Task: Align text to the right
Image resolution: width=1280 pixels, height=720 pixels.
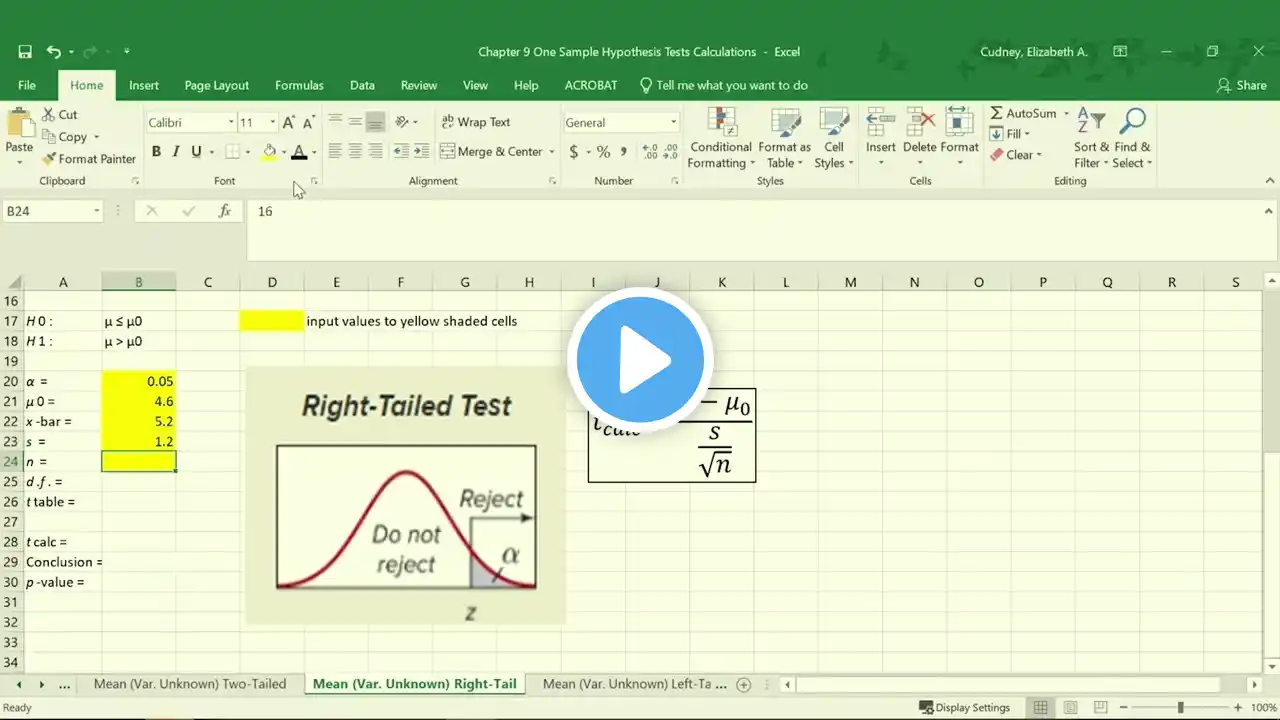Action: 375,152
